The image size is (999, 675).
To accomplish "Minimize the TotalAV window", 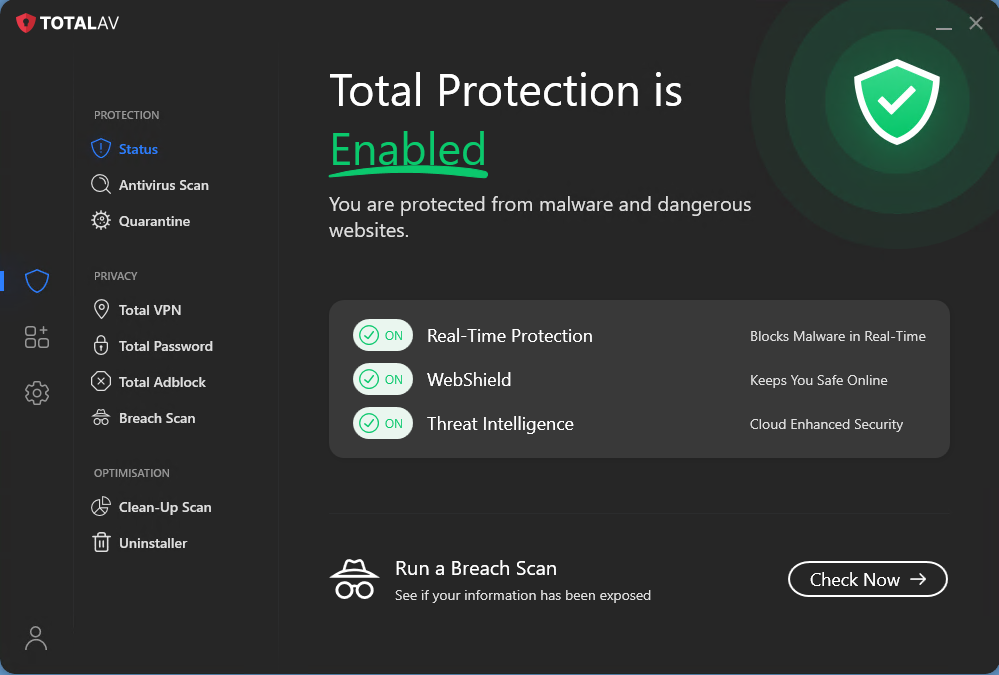I will click(x=943, y=25).
